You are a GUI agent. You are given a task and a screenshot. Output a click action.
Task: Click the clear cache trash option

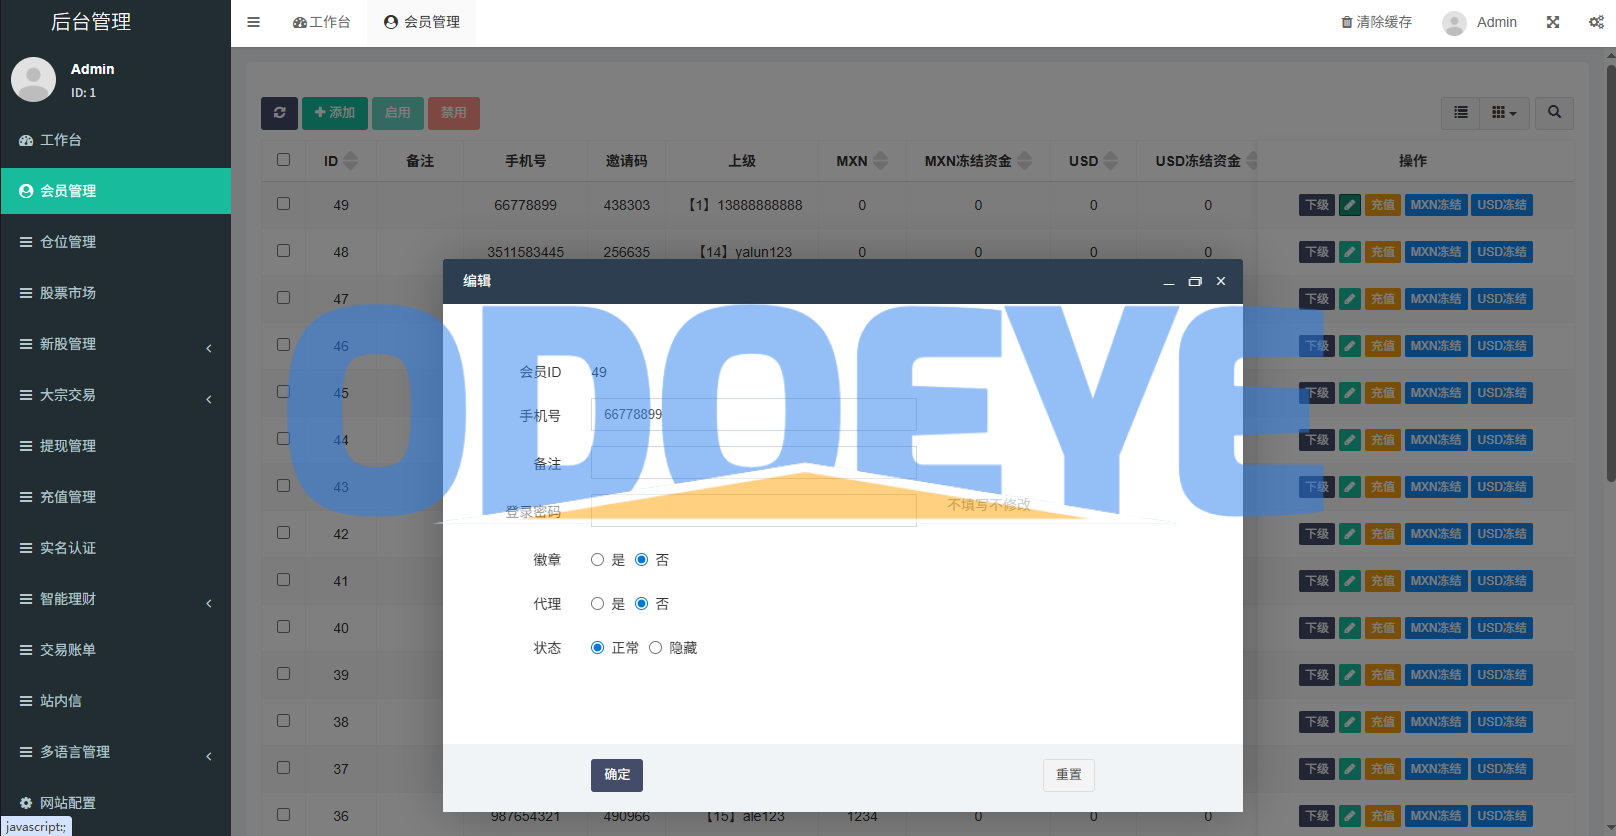click(1376, 22)
